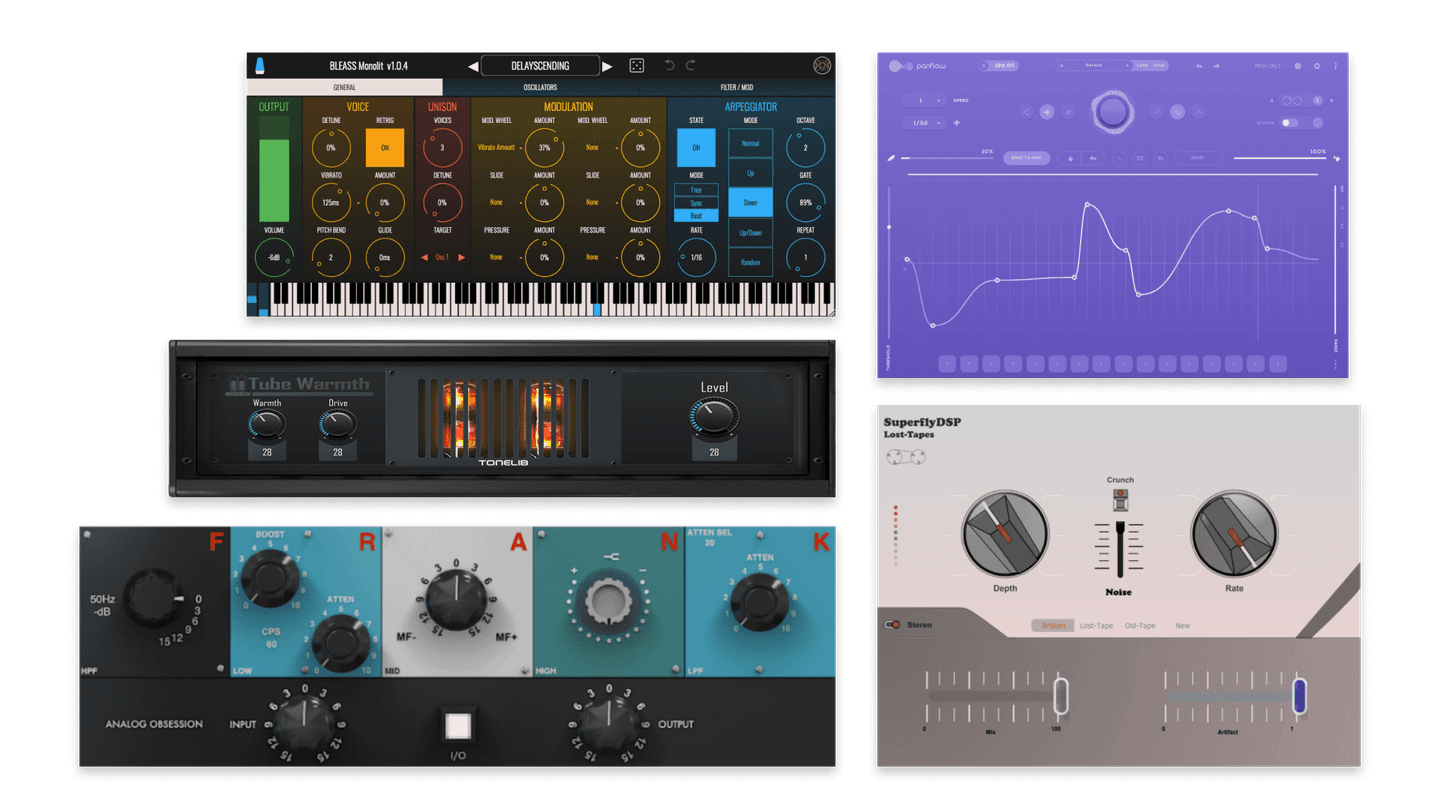
Task: Click the SNAP TO GRID button in panflow
Action: [1027, 158]
